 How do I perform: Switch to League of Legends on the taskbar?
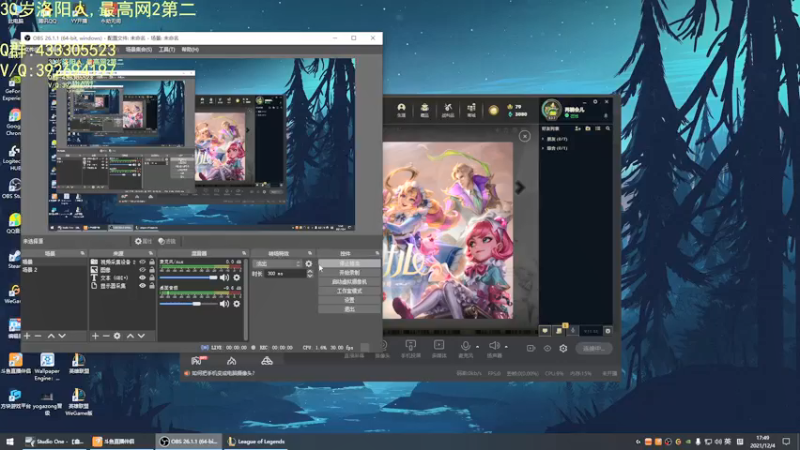pos(257,441)
